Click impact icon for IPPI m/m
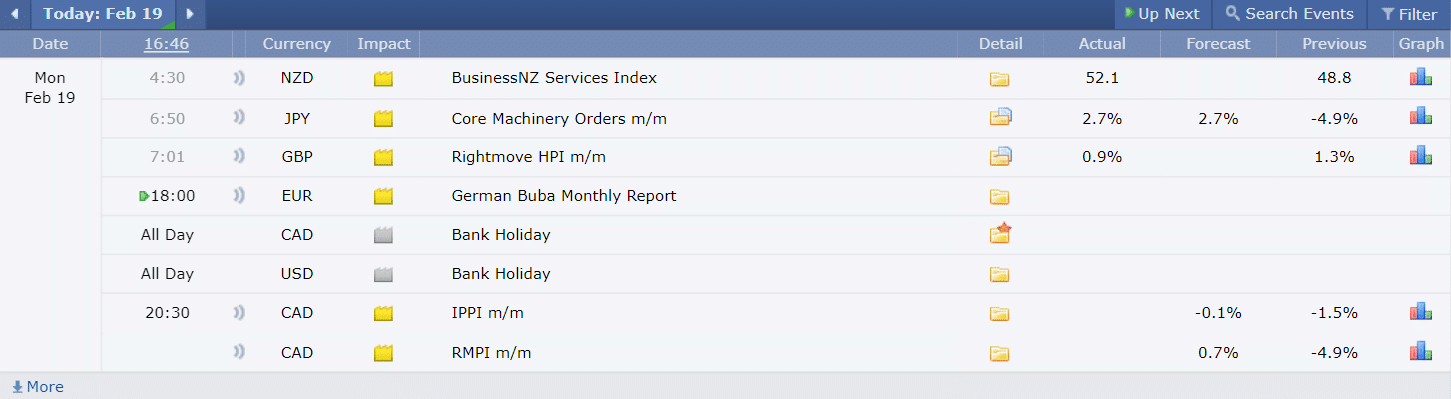1451x399 pixels. (383, 314)
